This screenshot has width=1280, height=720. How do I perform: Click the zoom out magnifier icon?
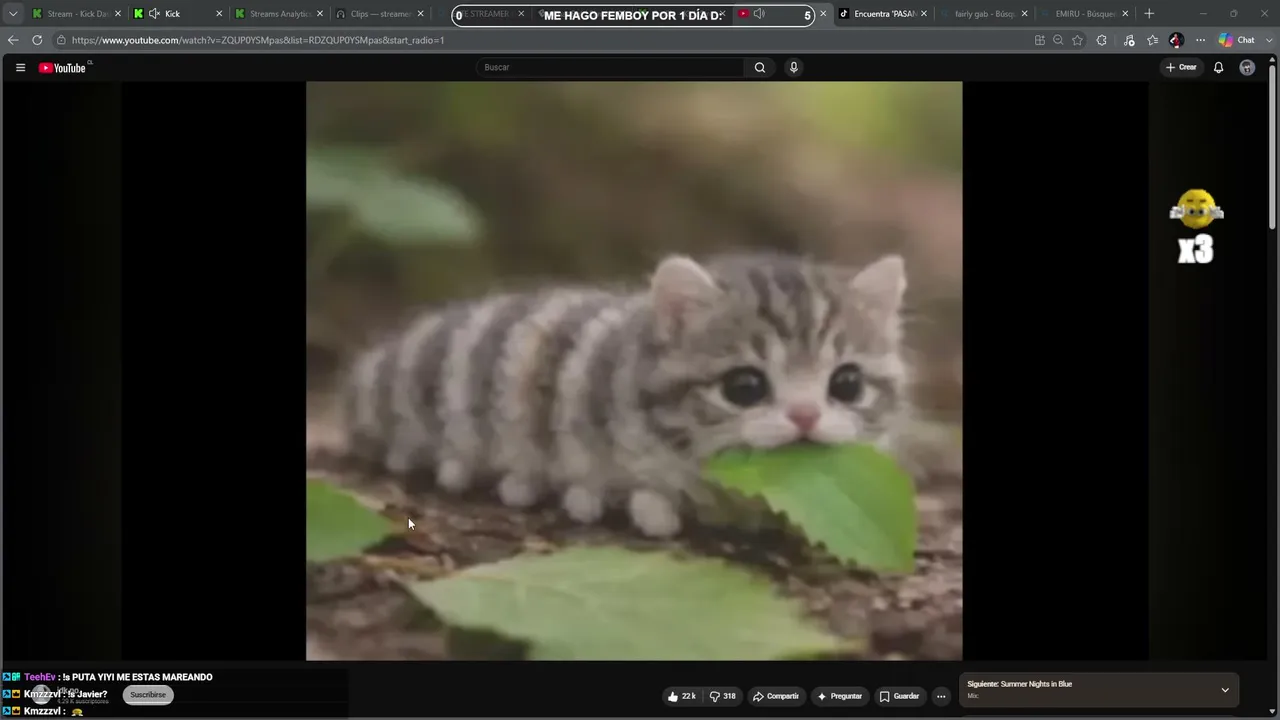coord(1058,40)
